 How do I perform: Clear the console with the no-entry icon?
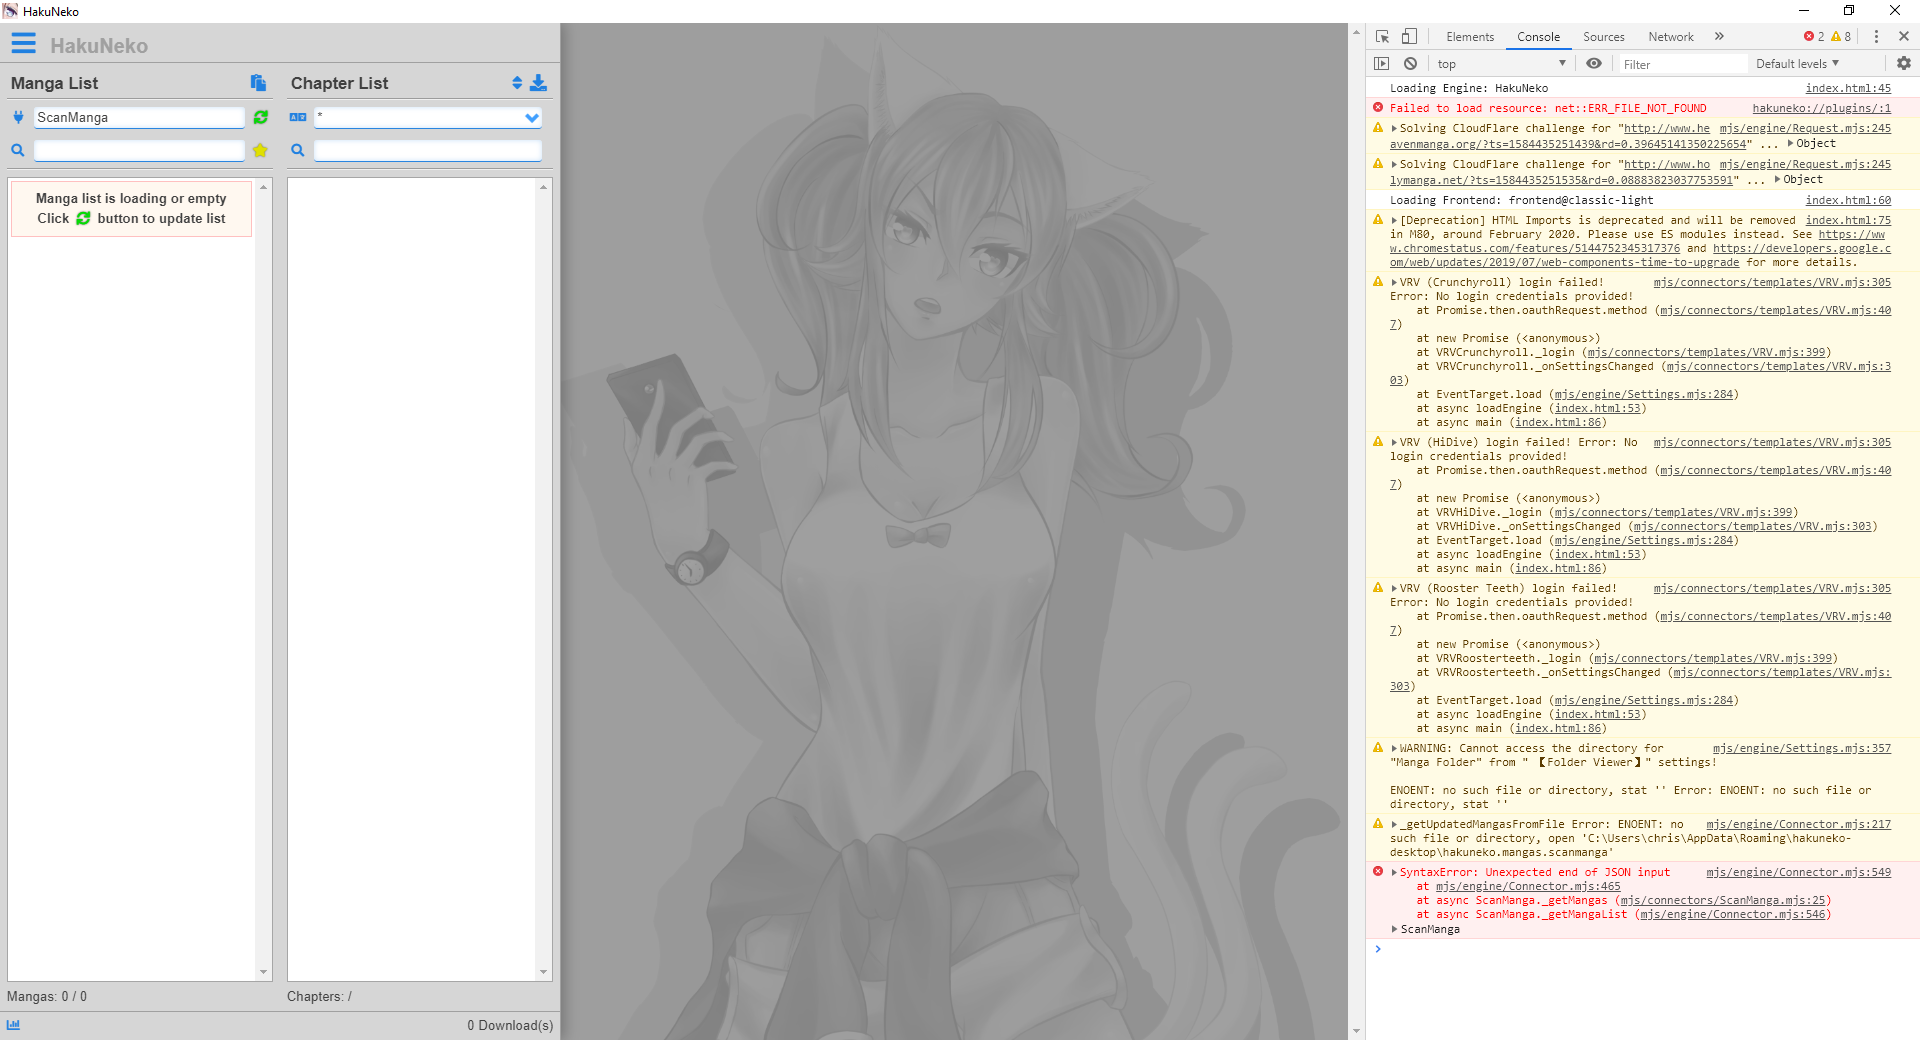coord(1410,63)
